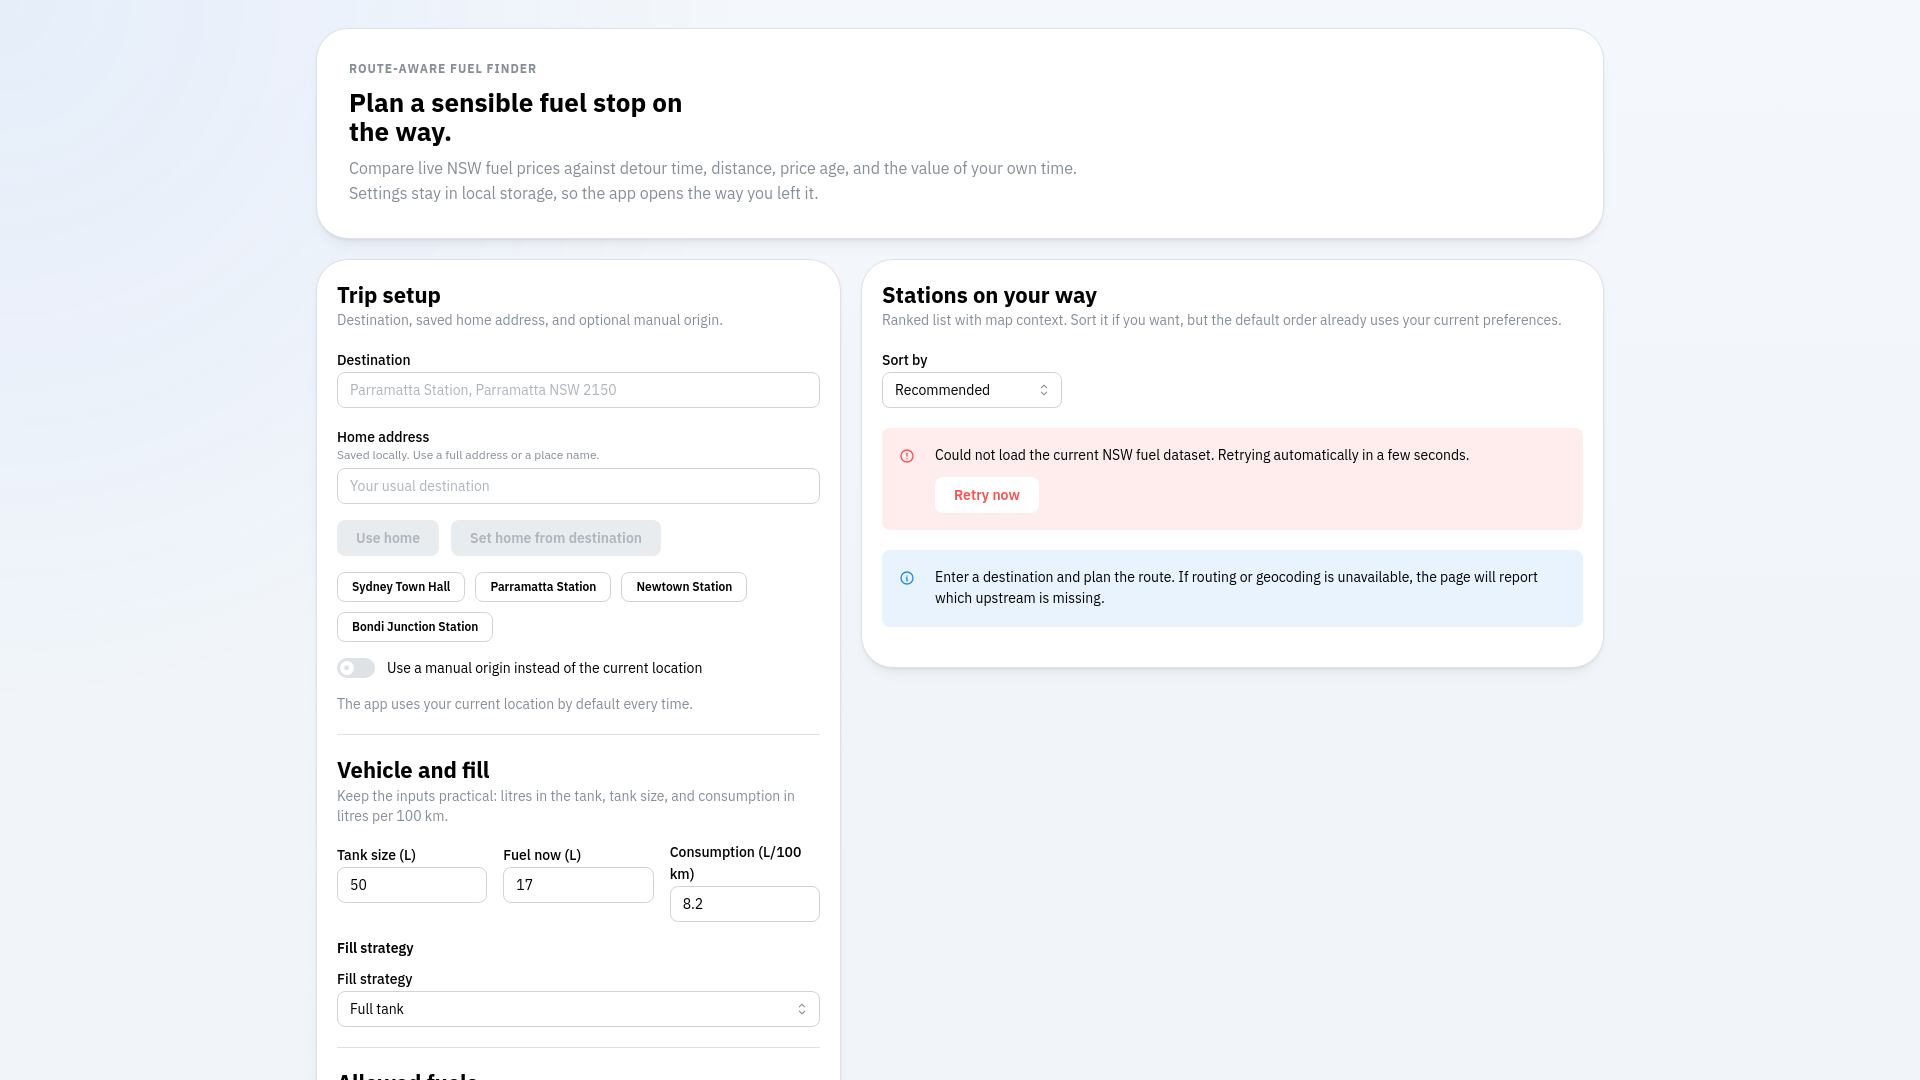The image size is (1920, 1080).
Task: Click the Sort by chevron arrows icon
Action: 1043,390
